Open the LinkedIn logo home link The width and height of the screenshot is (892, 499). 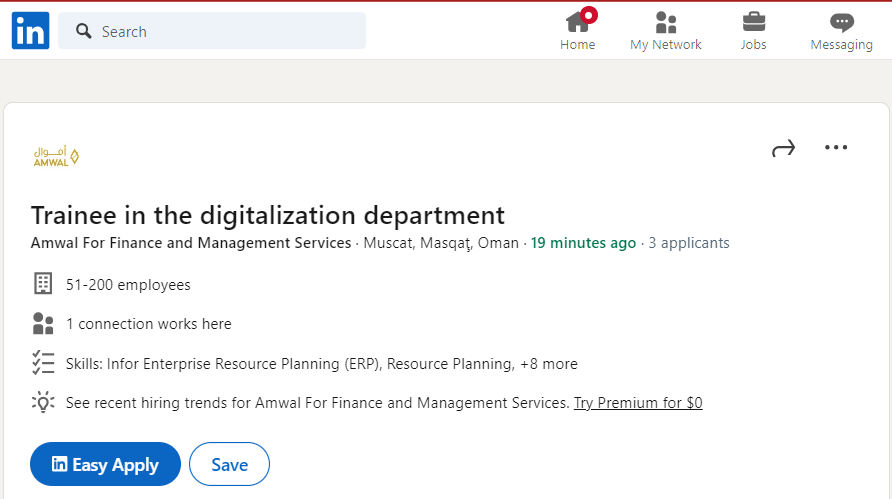coord(30,31)
